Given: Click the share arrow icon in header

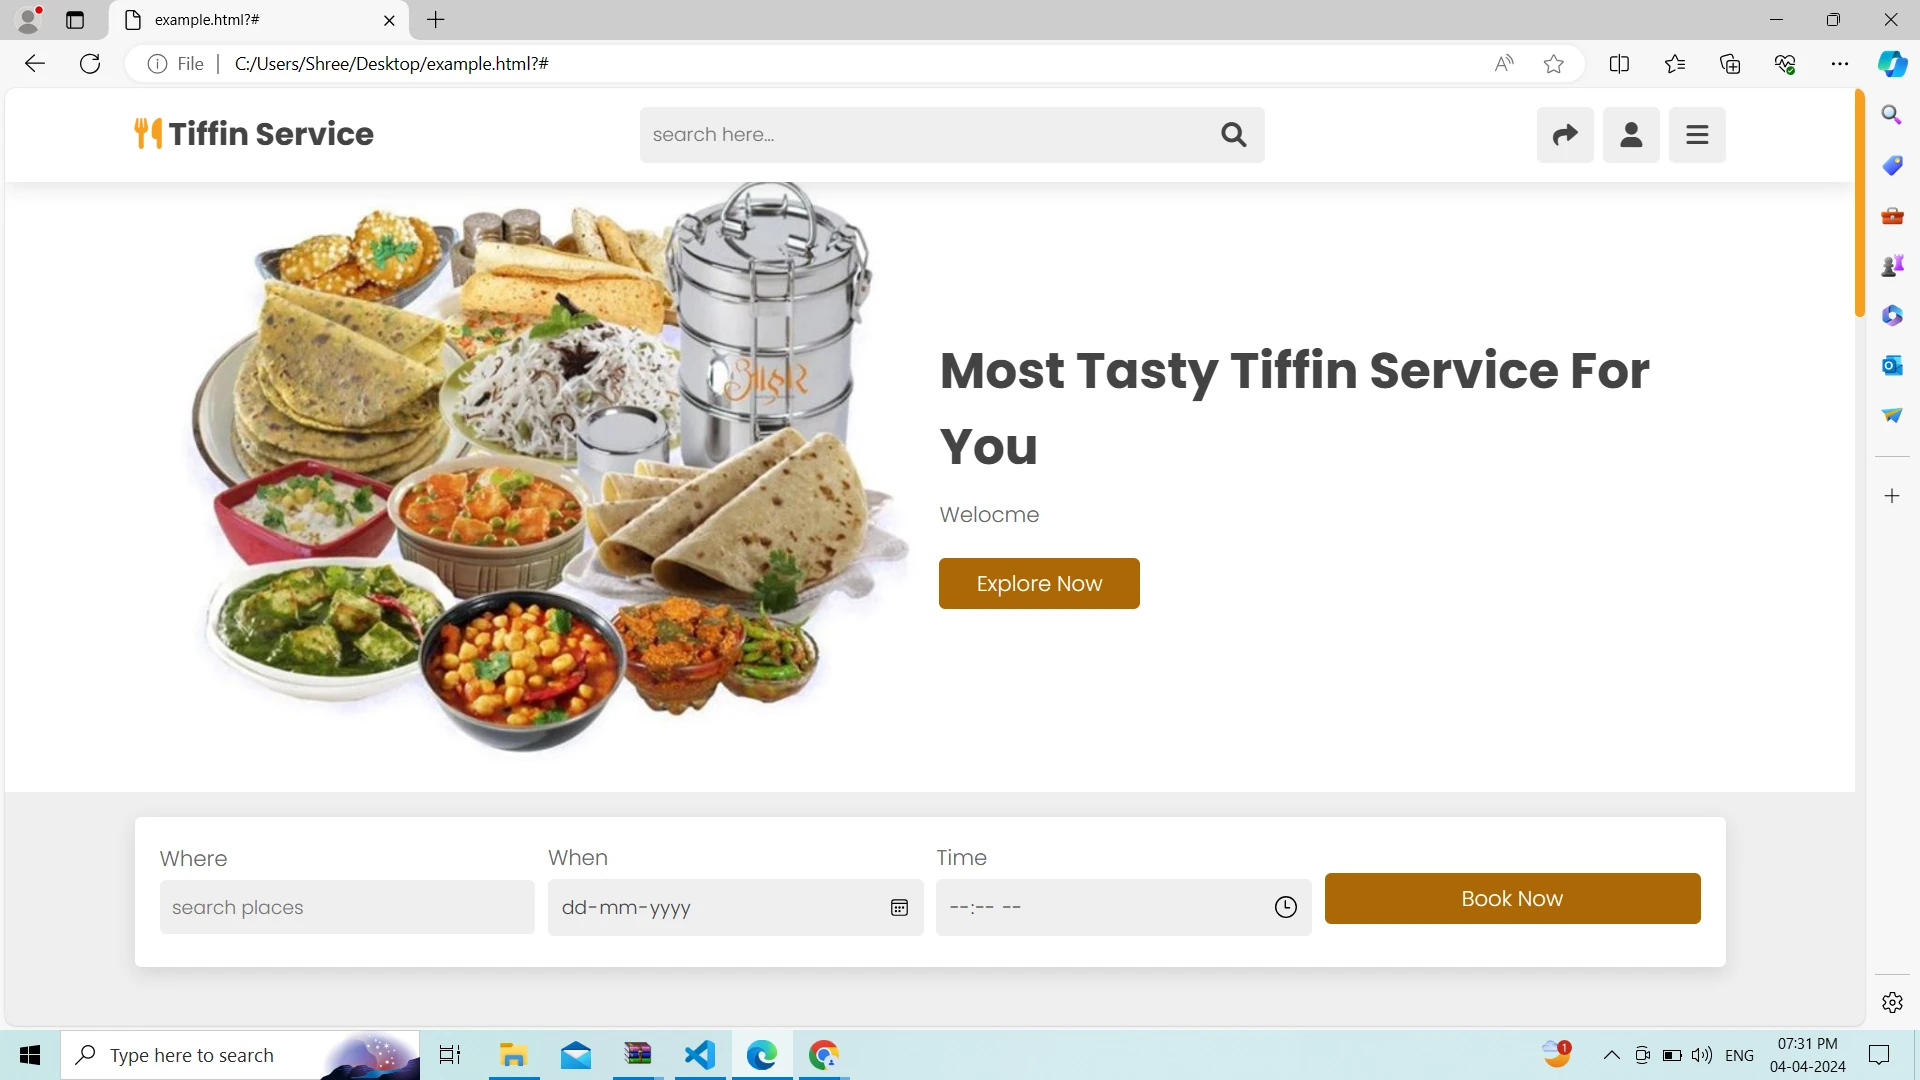Looking at the screenshot, I should pos(1565,135).
